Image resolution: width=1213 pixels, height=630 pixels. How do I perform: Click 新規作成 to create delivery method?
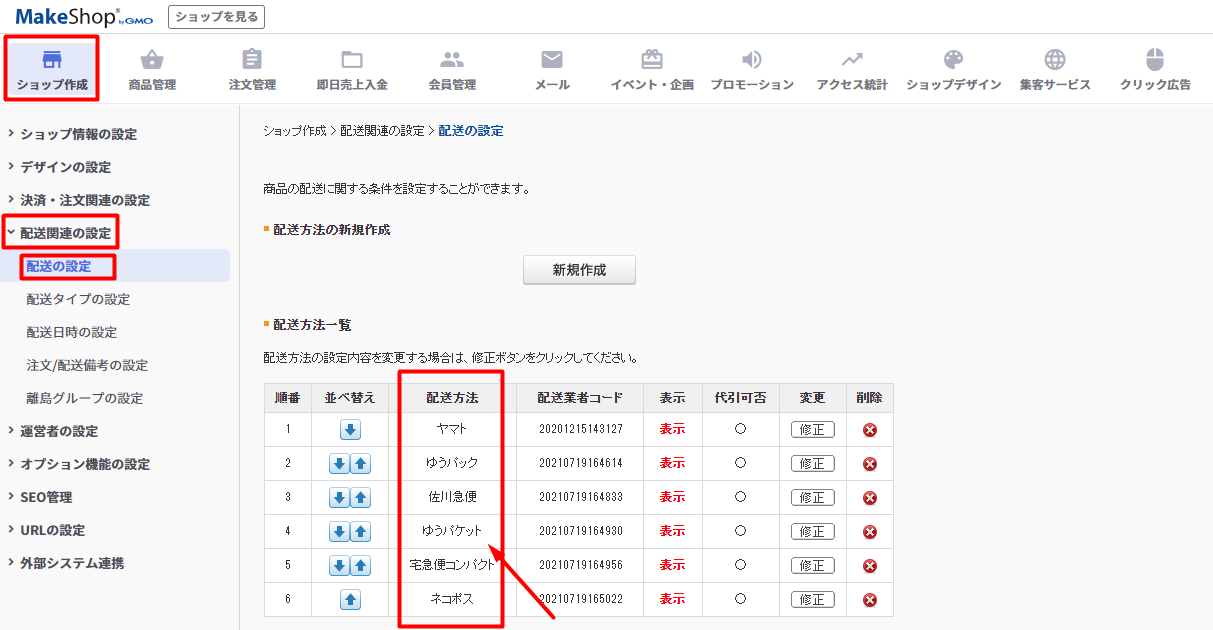pyautogui.click(x=579, y=270)
